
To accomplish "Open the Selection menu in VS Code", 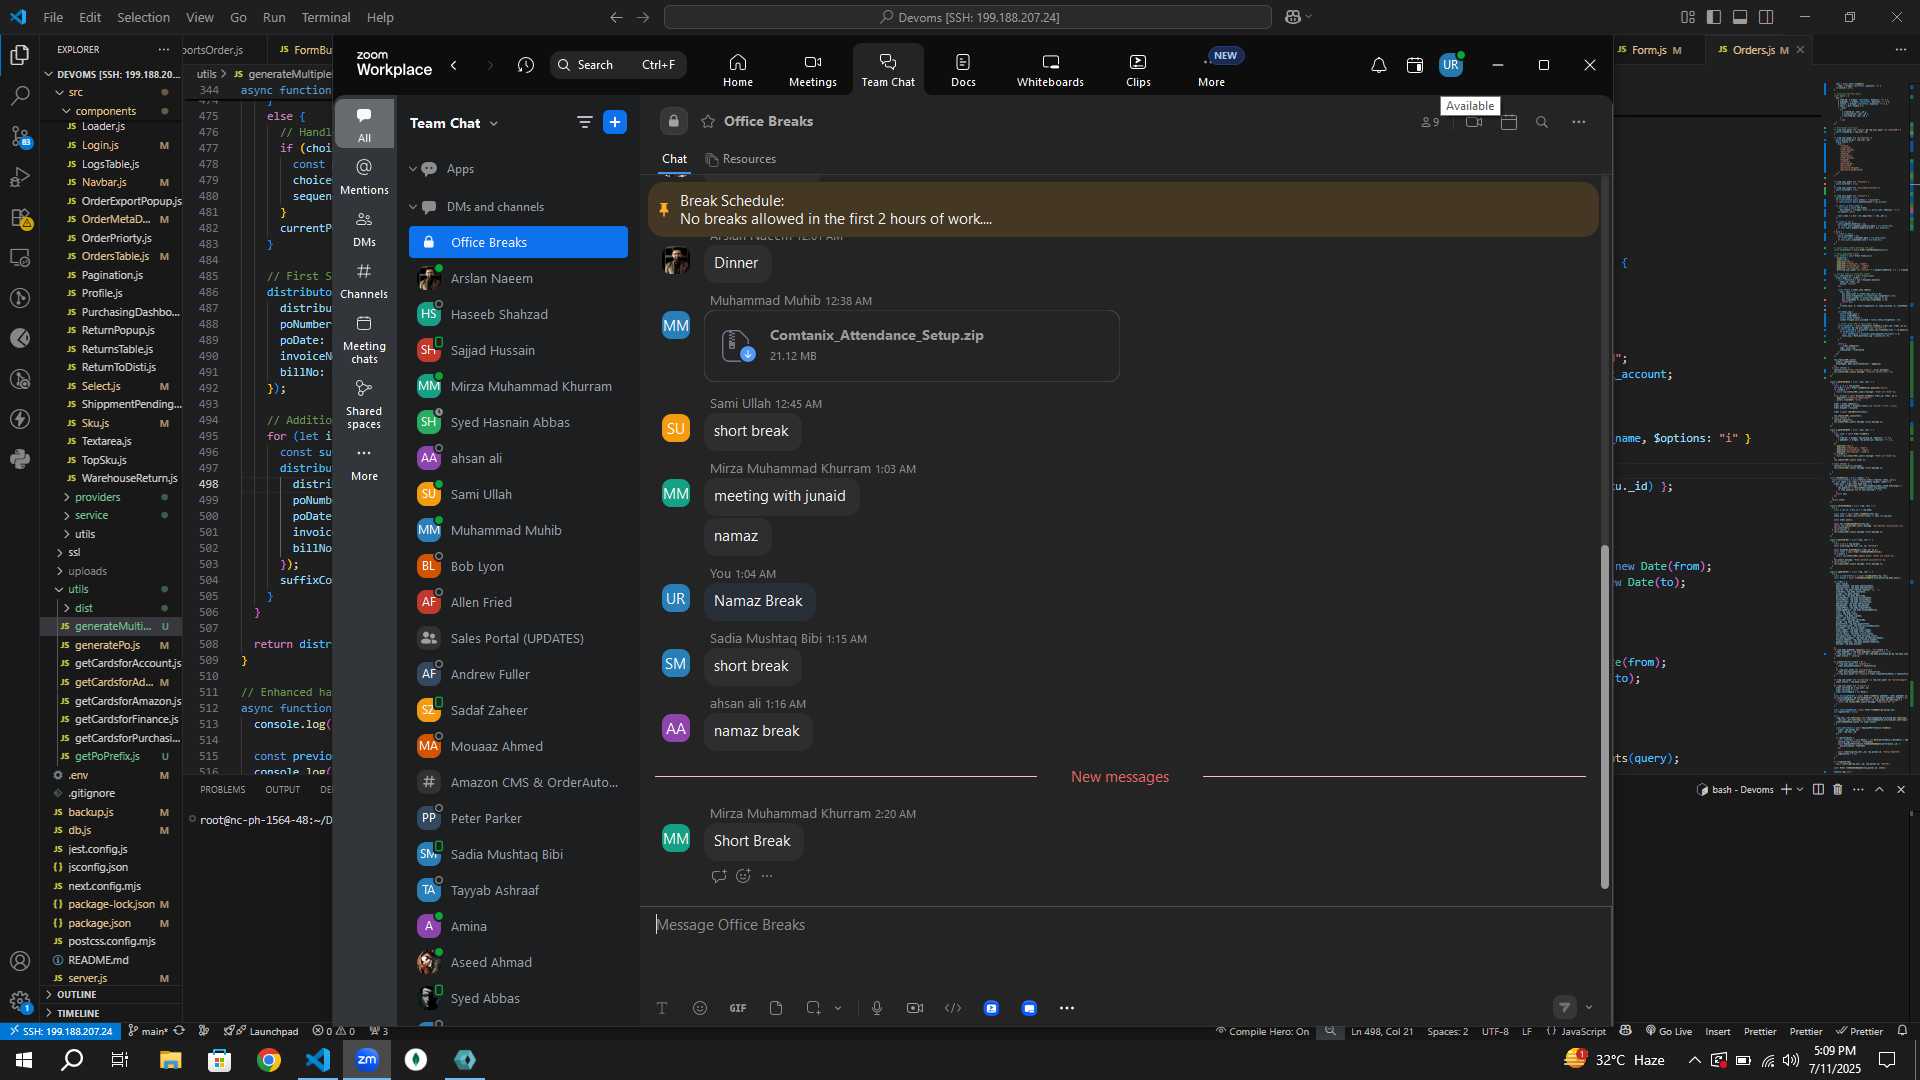I will (x=143, y=17).
